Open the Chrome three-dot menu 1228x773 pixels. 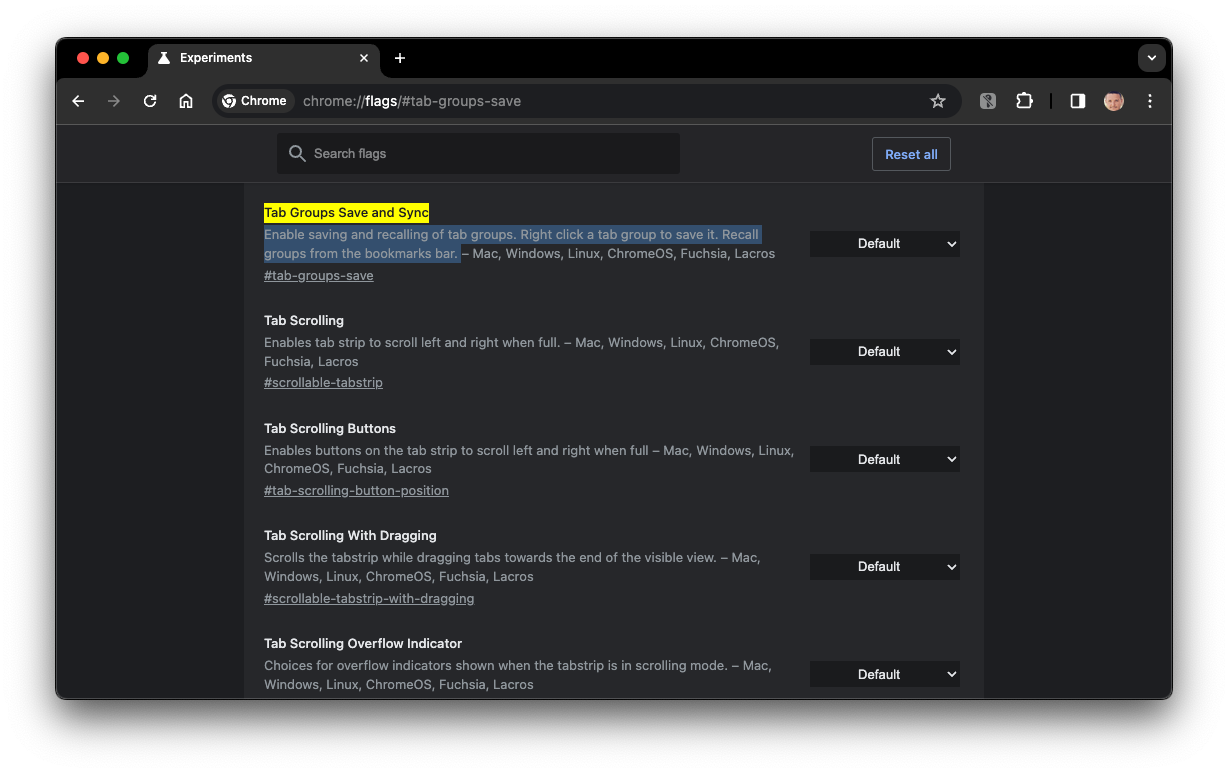(1150, 101)
